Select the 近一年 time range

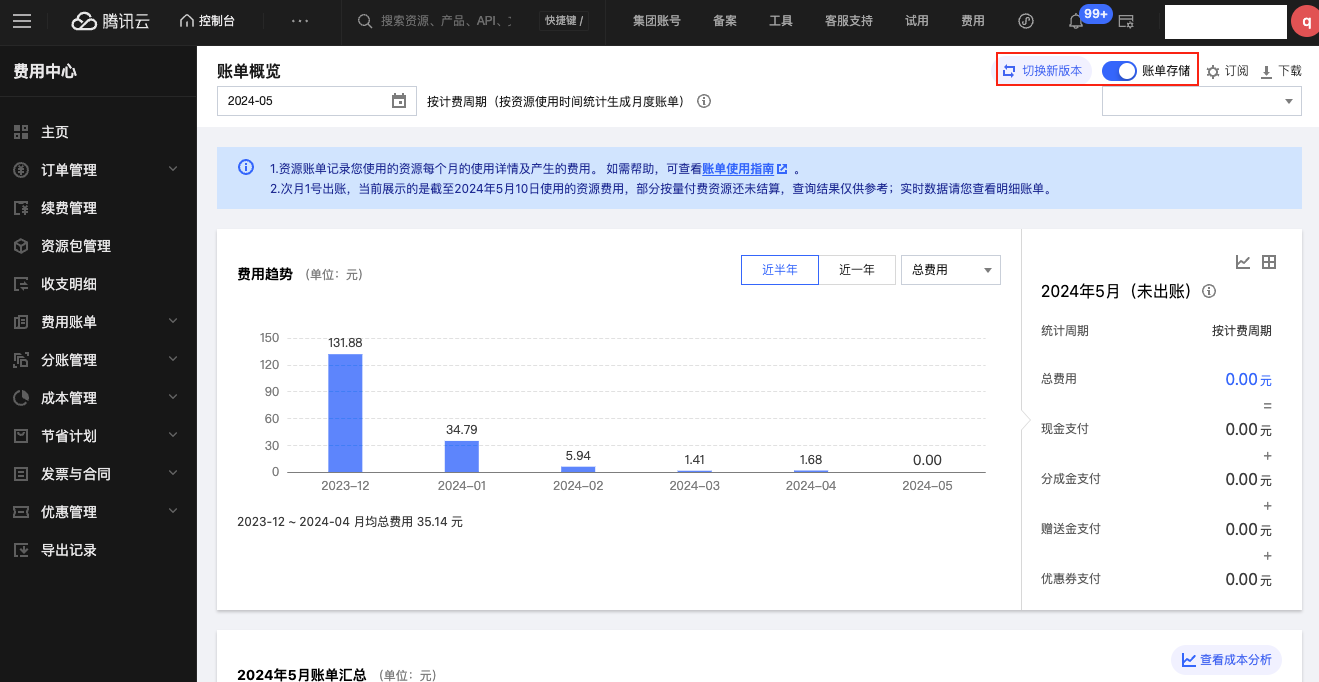point(857,270)
